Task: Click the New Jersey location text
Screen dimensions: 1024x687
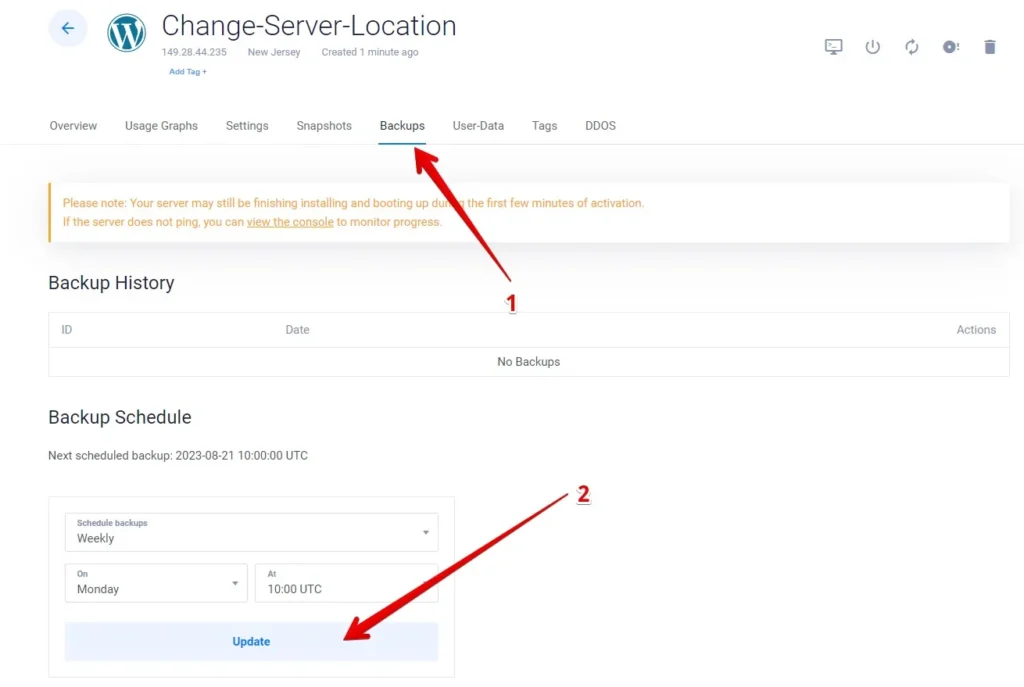Action: [x=274, y=52]
